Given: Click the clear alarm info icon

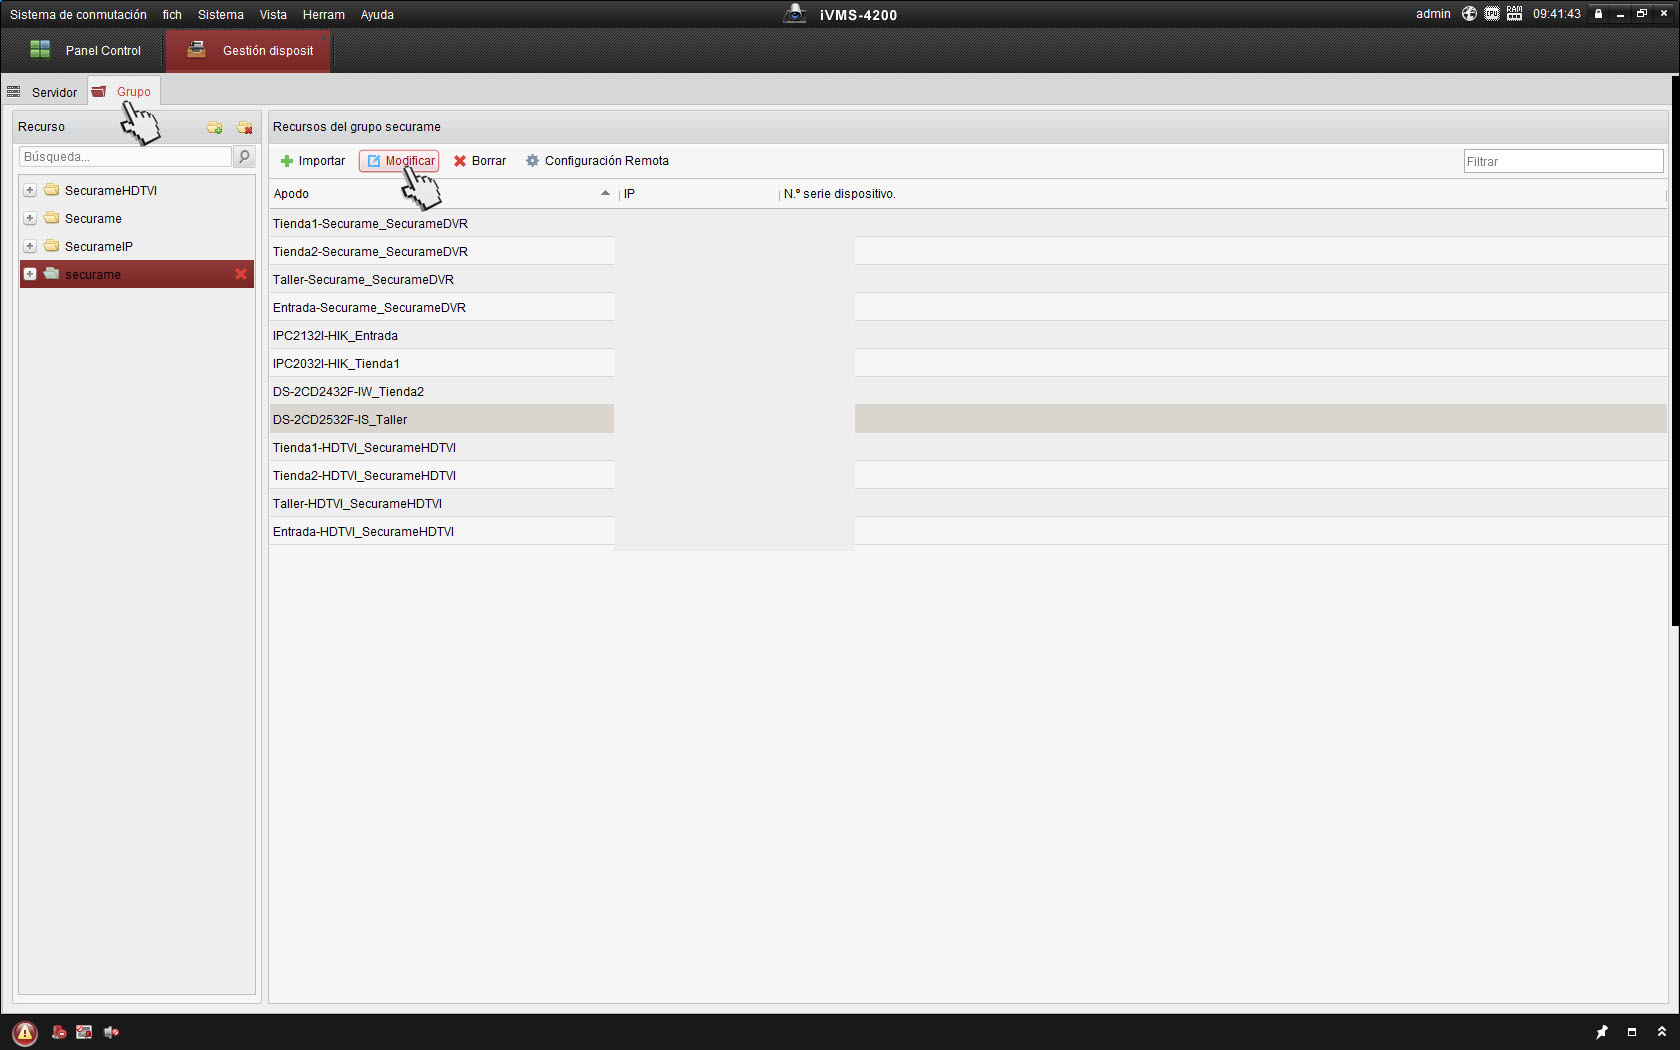Looking at the screenshot, I should (59, 1032).
